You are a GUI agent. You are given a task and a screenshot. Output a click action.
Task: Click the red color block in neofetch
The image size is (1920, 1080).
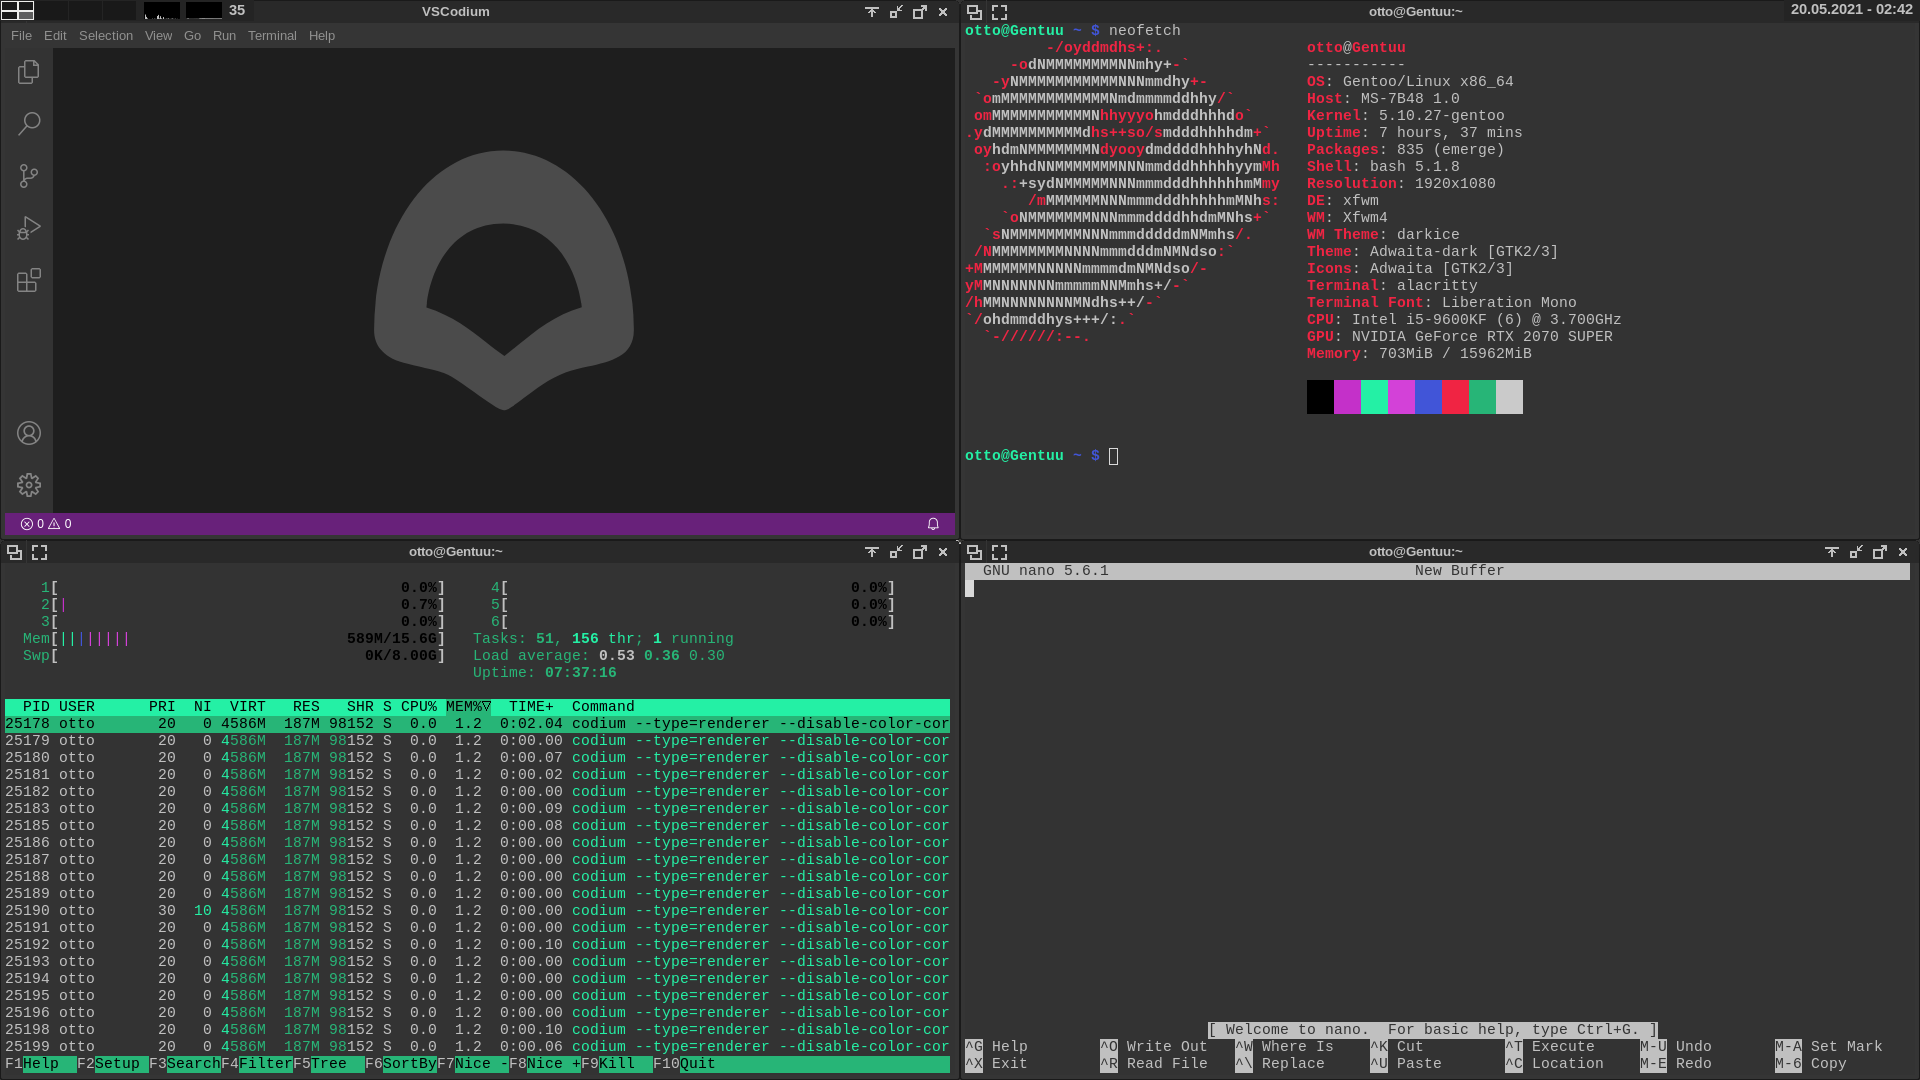pos(1455,397)
